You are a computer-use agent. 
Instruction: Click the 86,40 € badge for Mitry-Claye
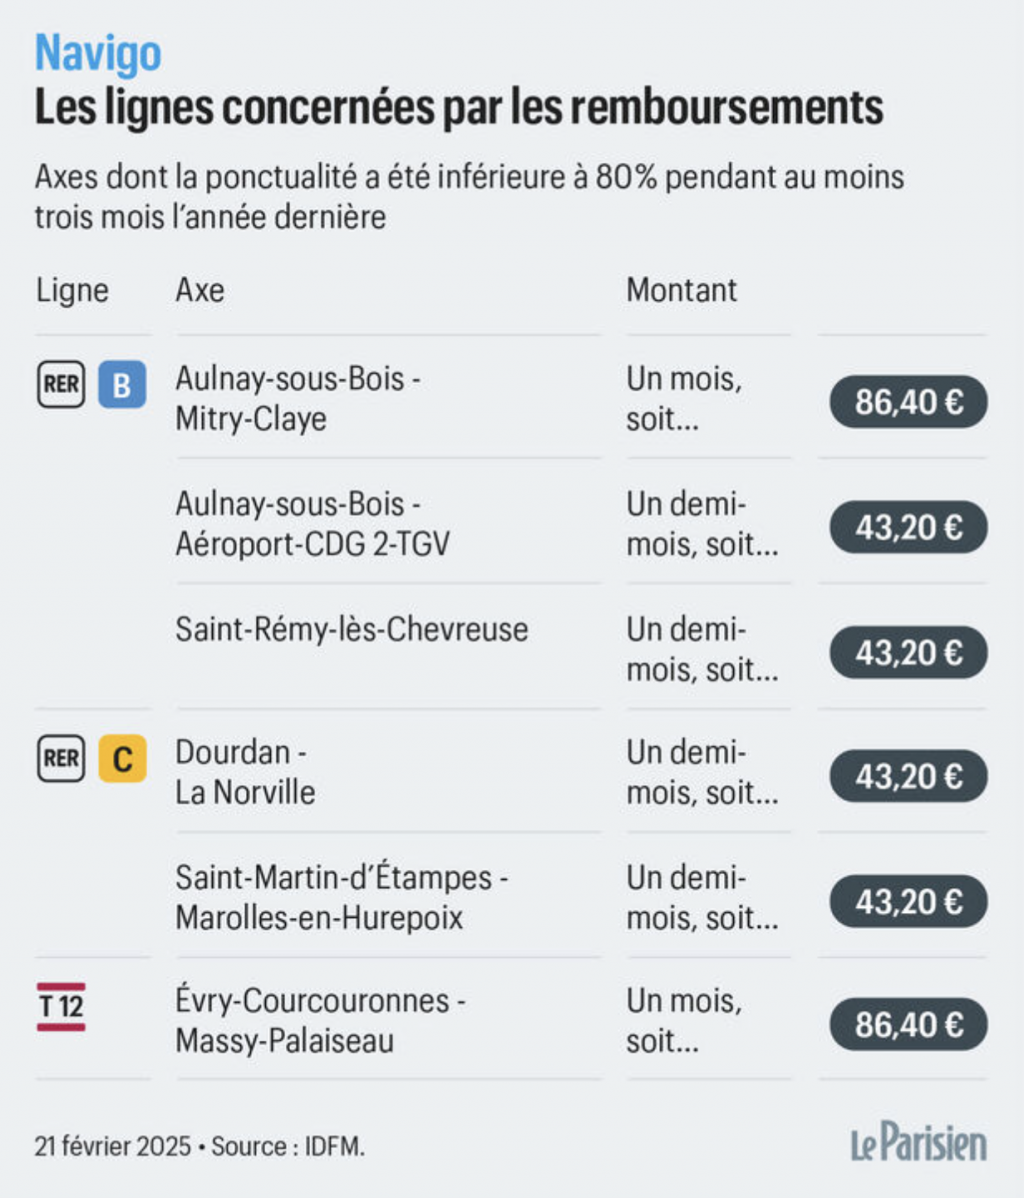[x=909, y=402]
